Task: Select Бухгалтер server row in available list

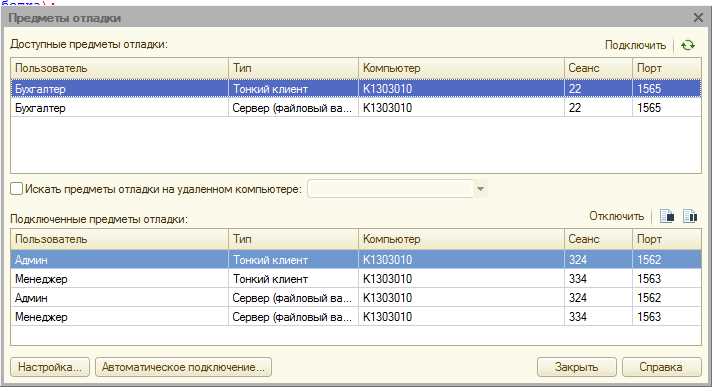Action: (356, 108)
